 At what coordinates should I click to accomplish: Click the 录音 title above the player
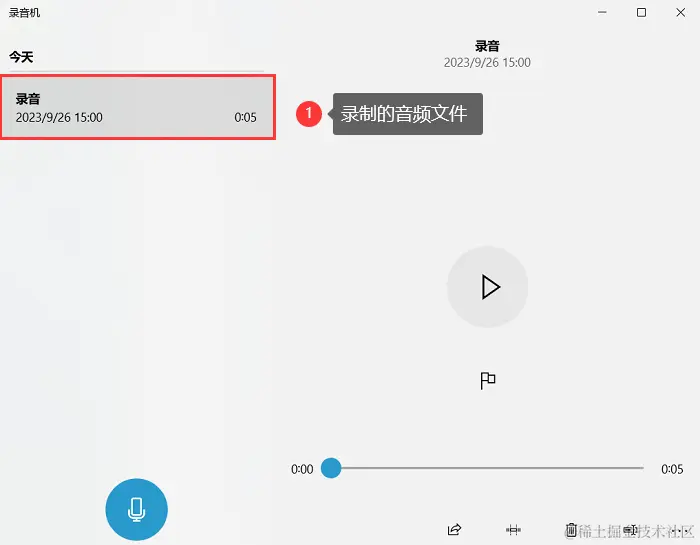[487, 46]
